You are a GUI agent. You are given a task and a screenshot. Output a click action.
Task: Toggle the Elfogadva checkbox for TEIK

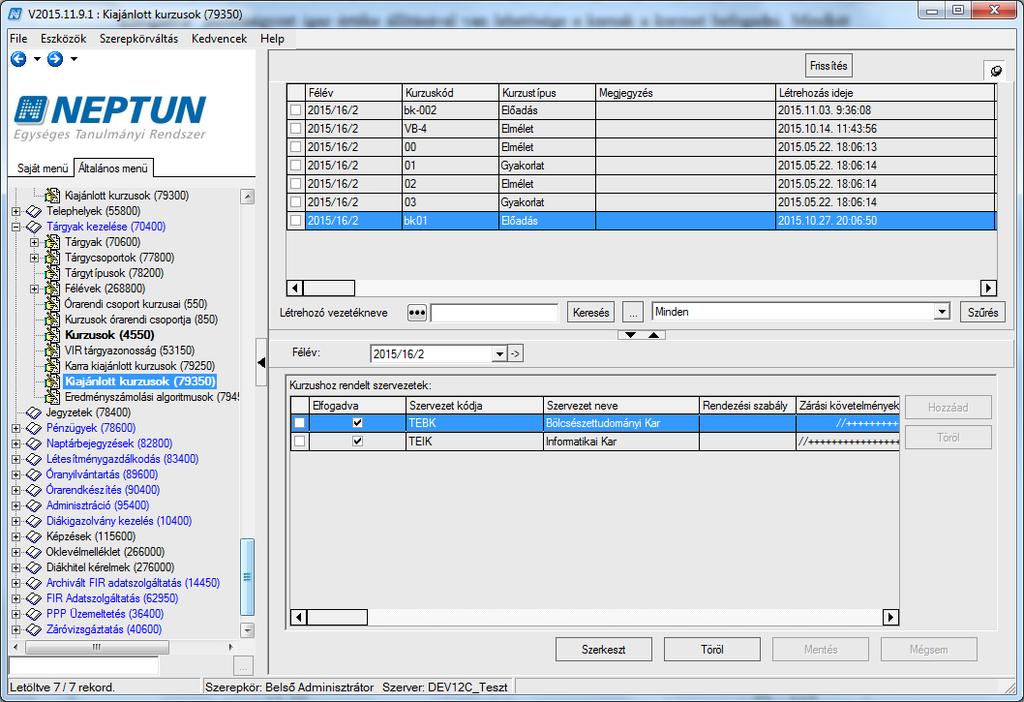point(357,441)
